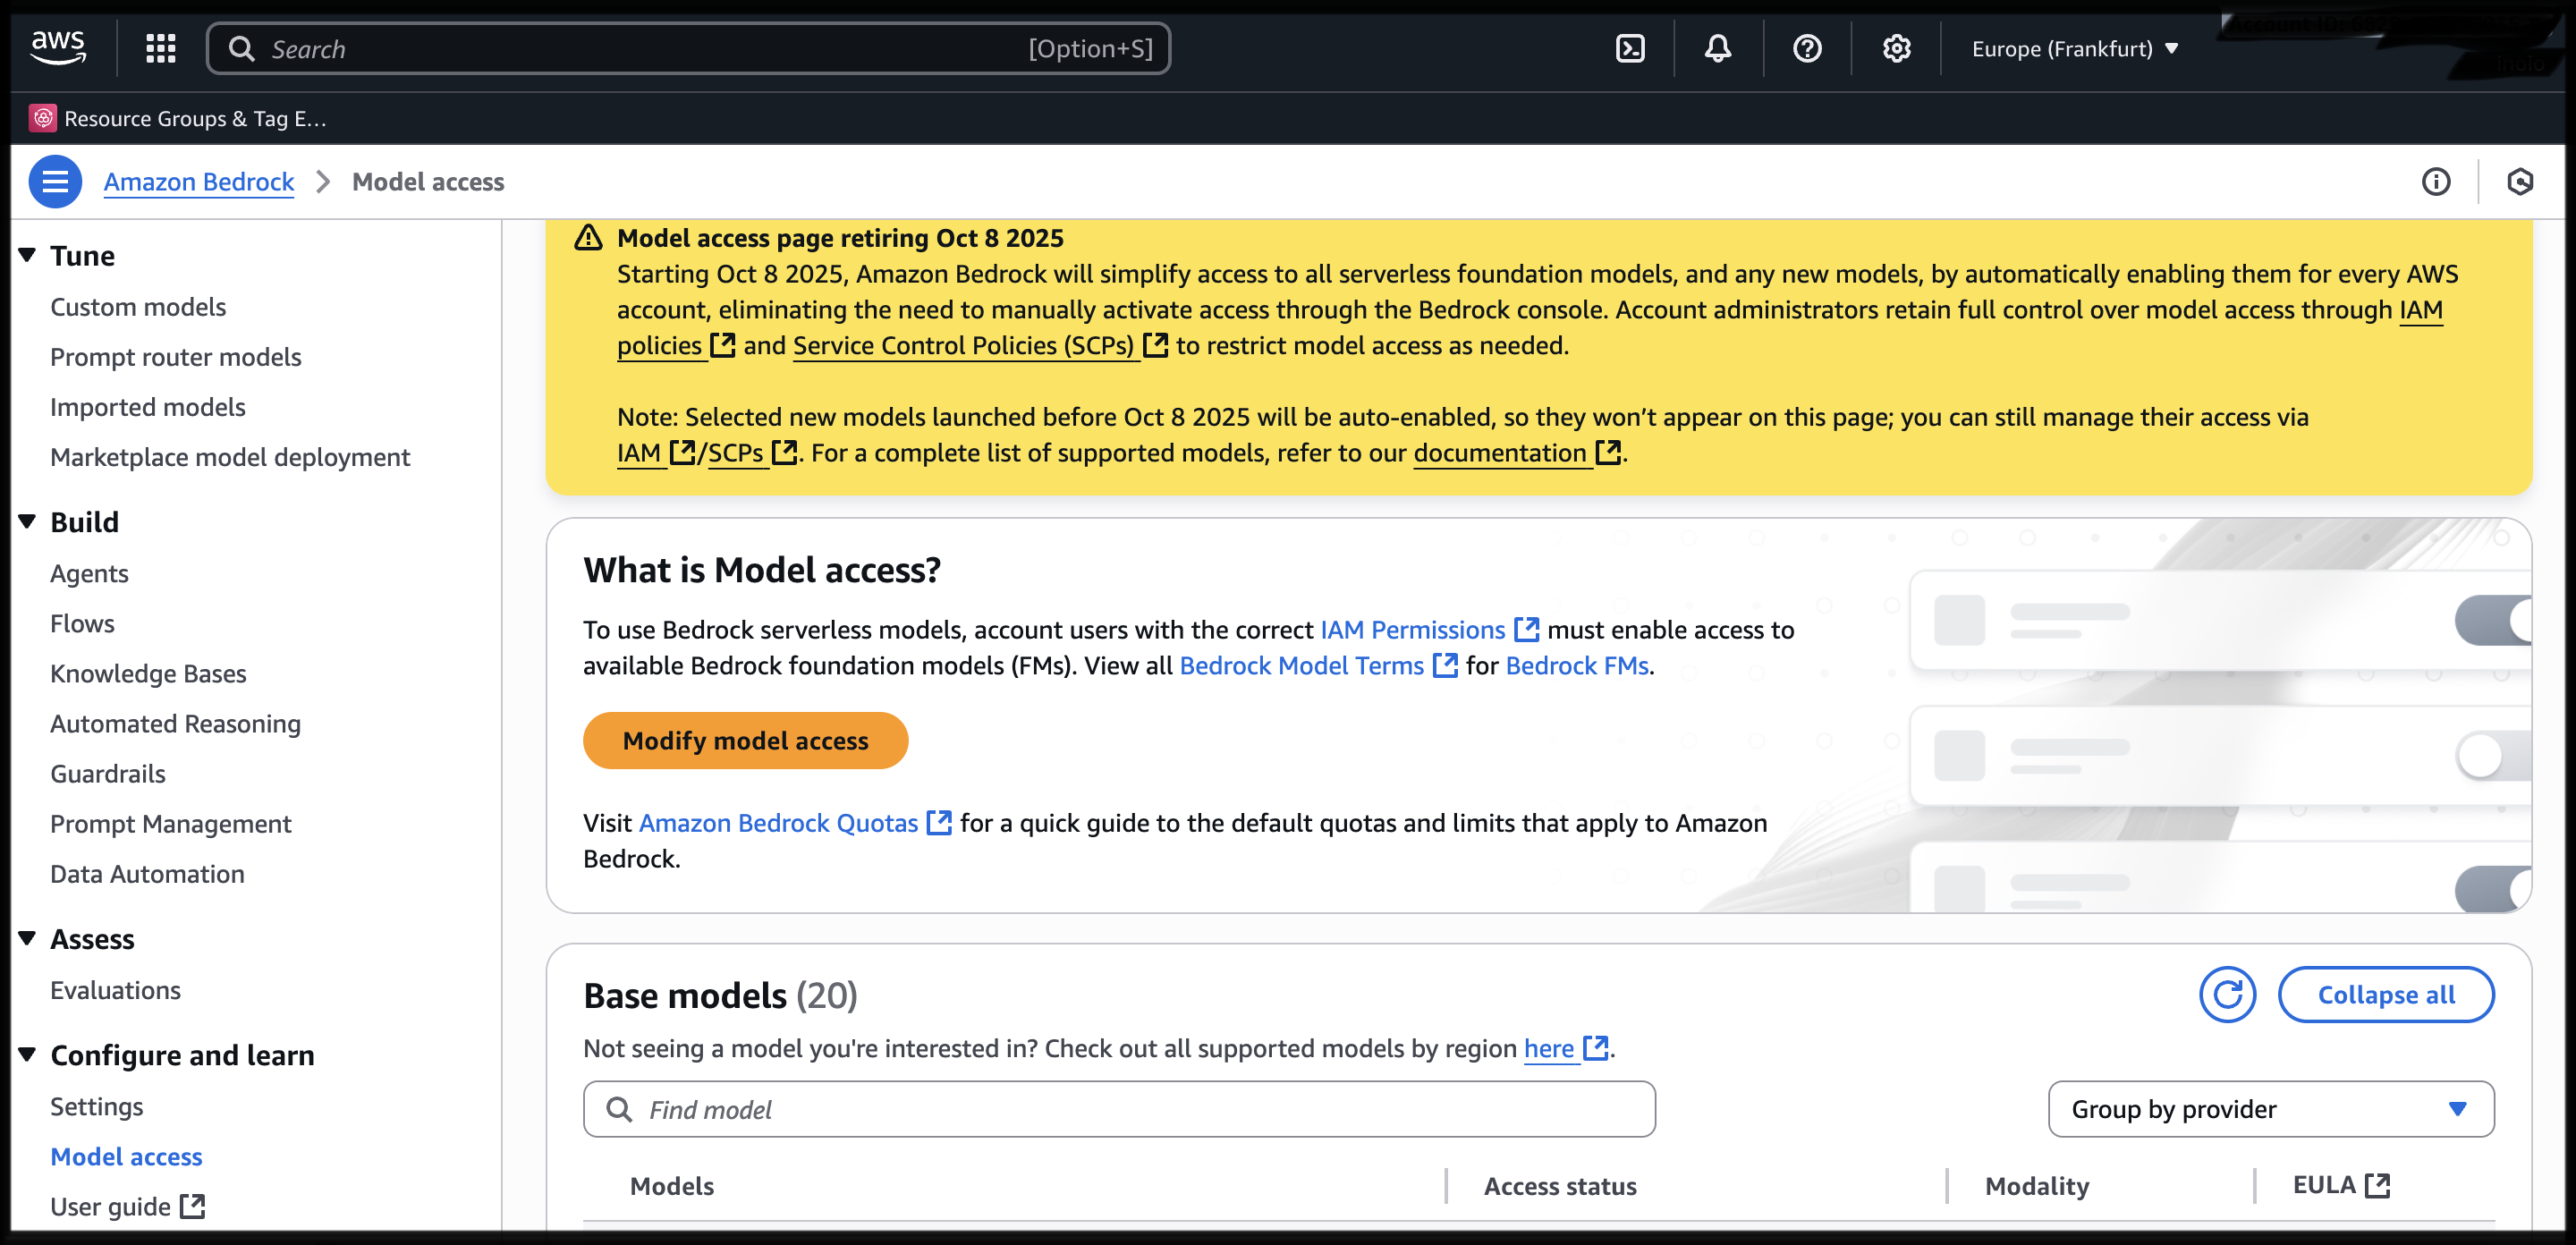Open the Amazon Bedrock Quotas link
Image resolution: width=2576 pixels, height=1245 pixels.
[778, 822]
